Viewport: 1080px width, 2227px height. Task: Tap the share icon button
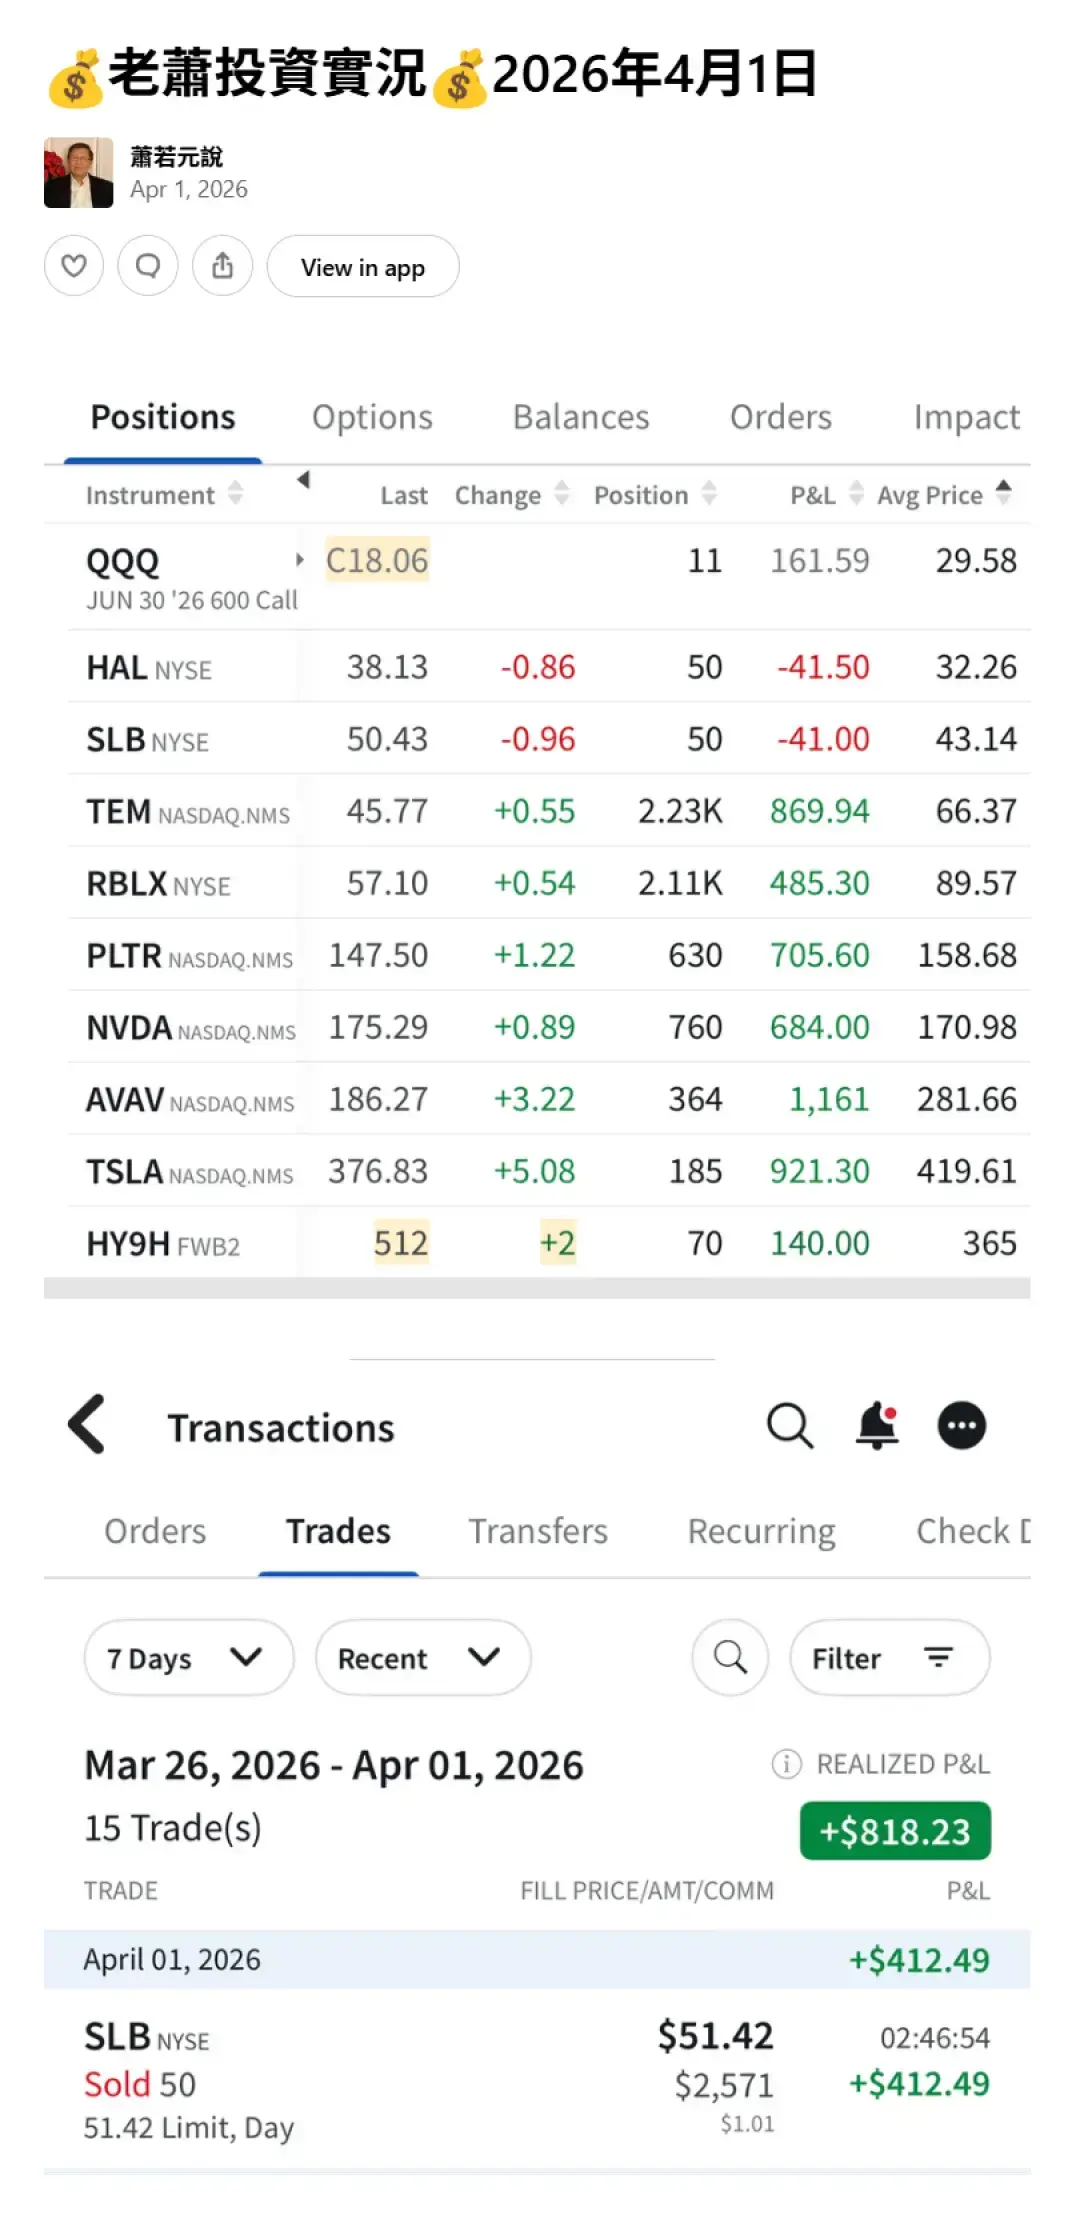pos(222,266)
